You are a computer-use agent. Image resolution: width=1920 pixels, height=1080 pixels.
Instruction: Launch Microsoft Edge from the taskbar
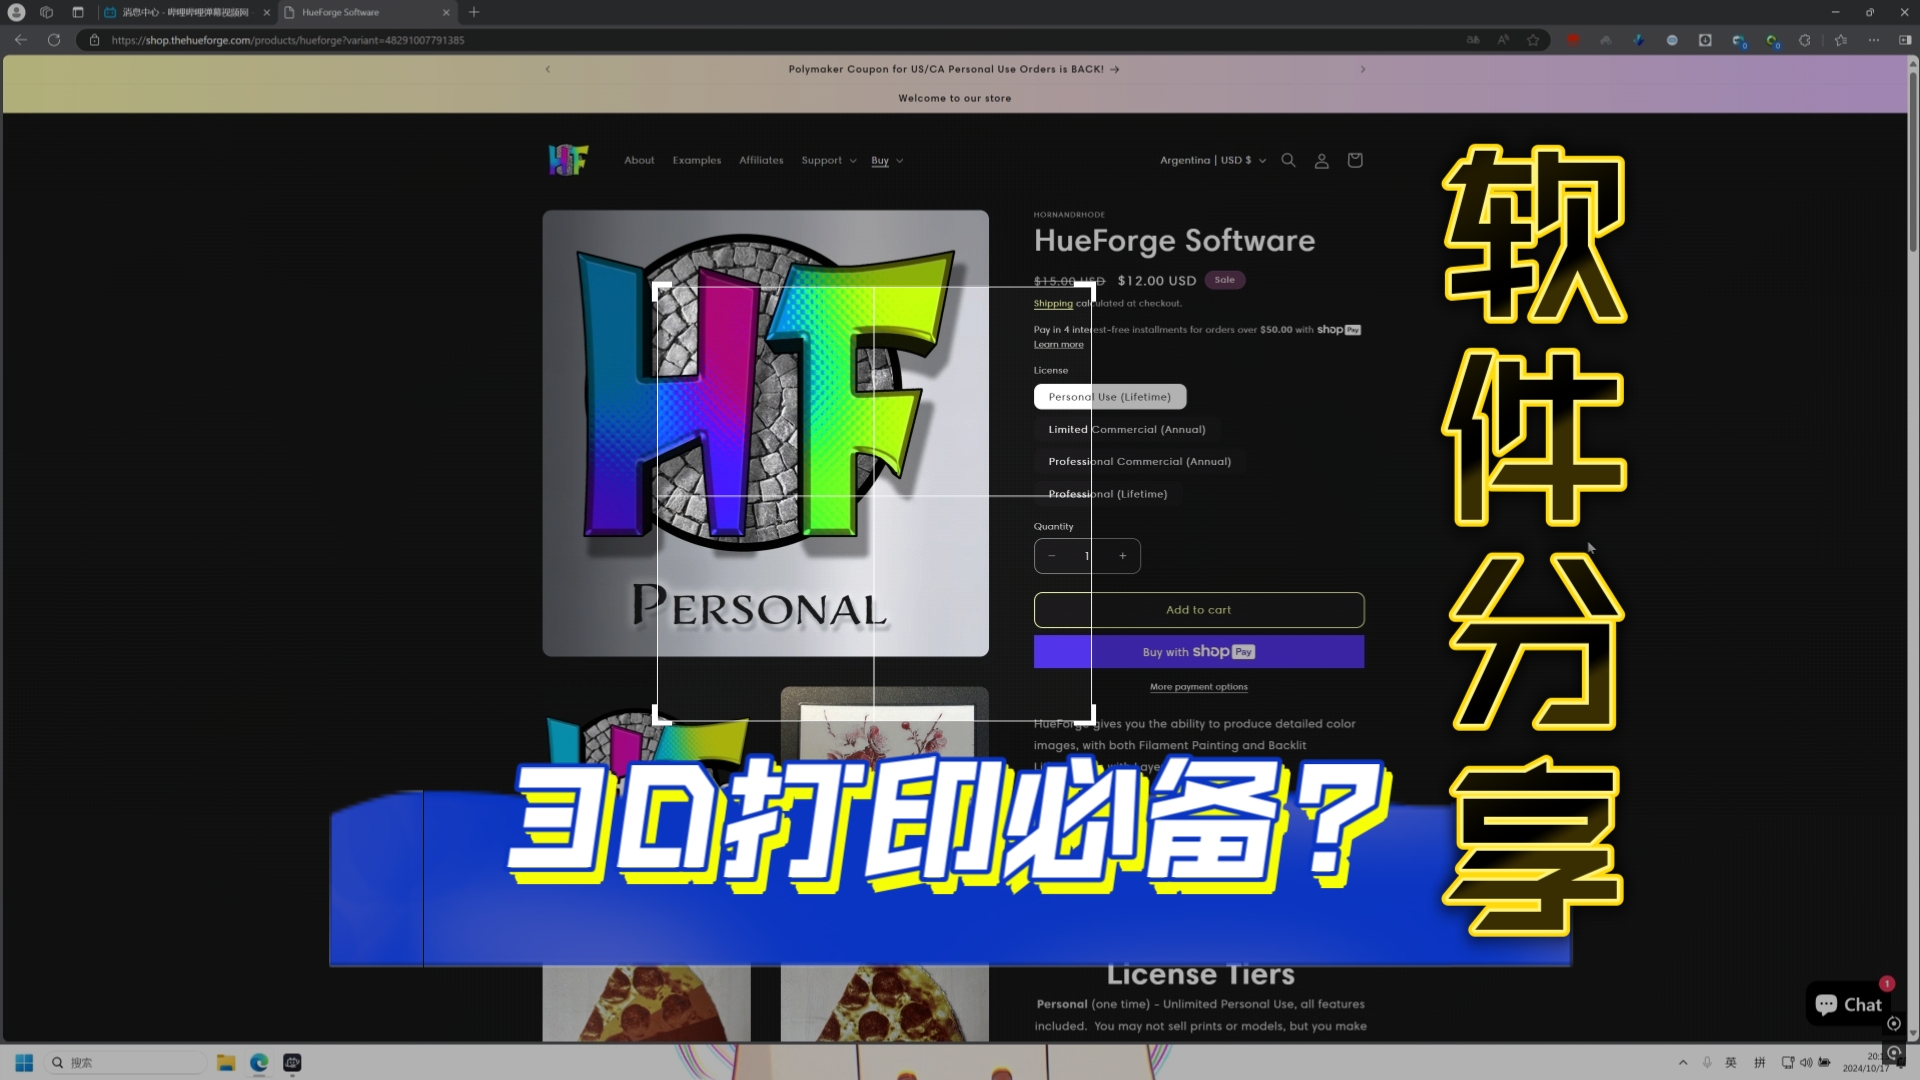(259, 1062)
